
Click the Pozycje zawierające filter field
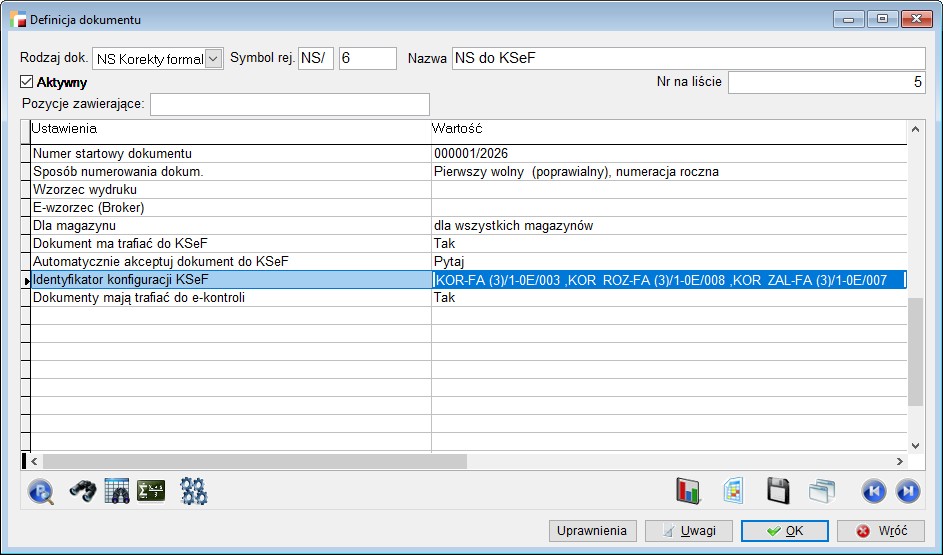tap(289, 104)
